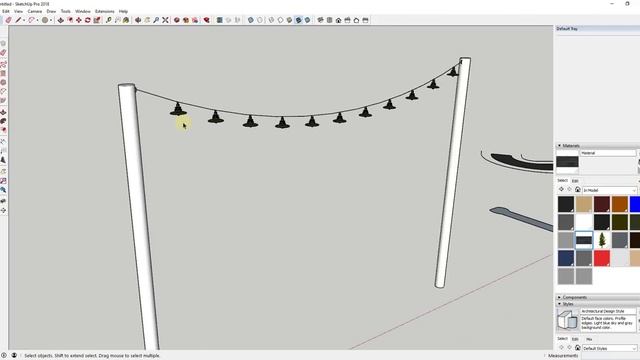Open the Line tool dropdown arrow
This screenshot has width=640, height=360.
pos(24,20)
